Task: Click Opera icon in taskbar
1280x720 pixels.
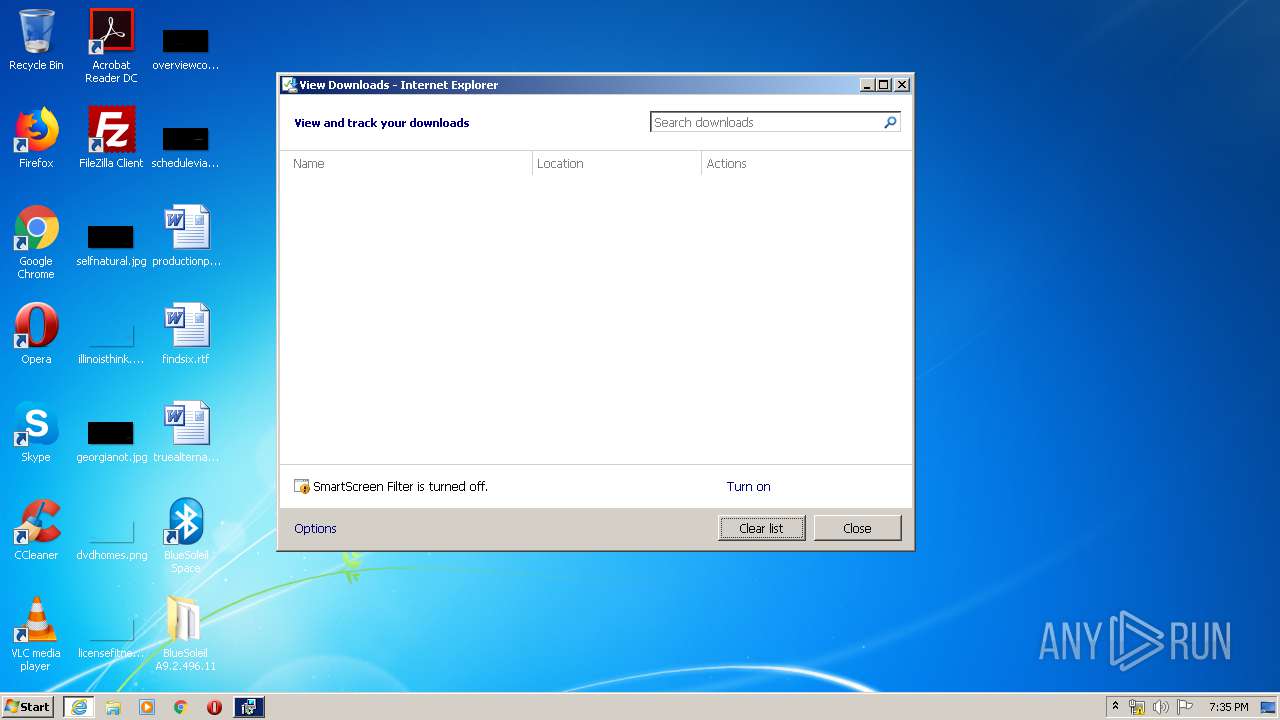Action: pos(214,707)
